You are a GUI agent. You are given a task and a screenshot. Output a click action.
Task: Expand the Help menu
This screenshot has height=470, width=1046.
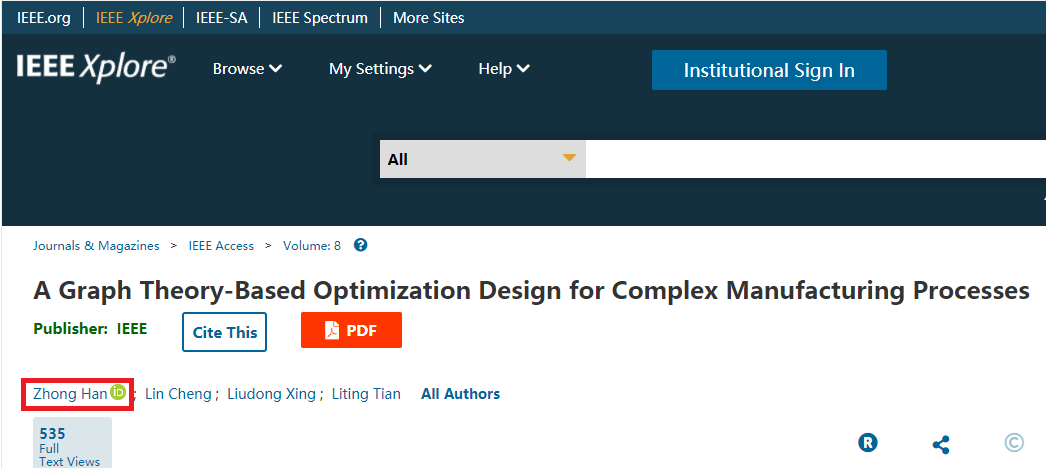point(504,69)
